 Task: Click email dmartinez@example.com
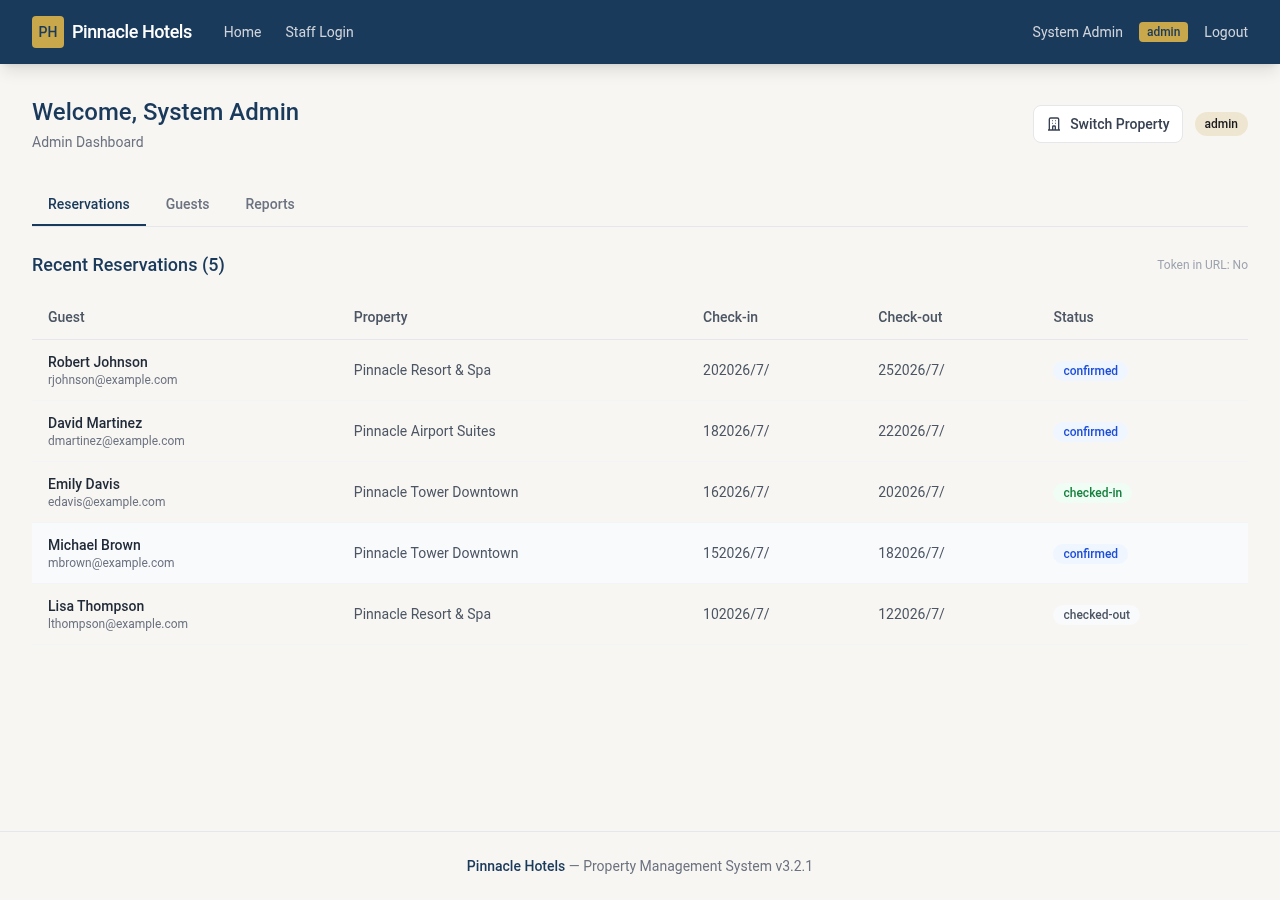tap(116, 441)
